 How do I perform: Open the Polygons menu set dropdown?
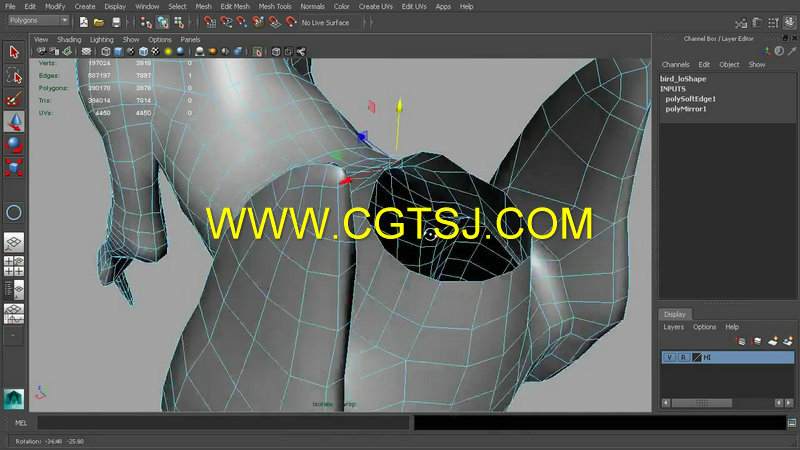coord(38,20)
